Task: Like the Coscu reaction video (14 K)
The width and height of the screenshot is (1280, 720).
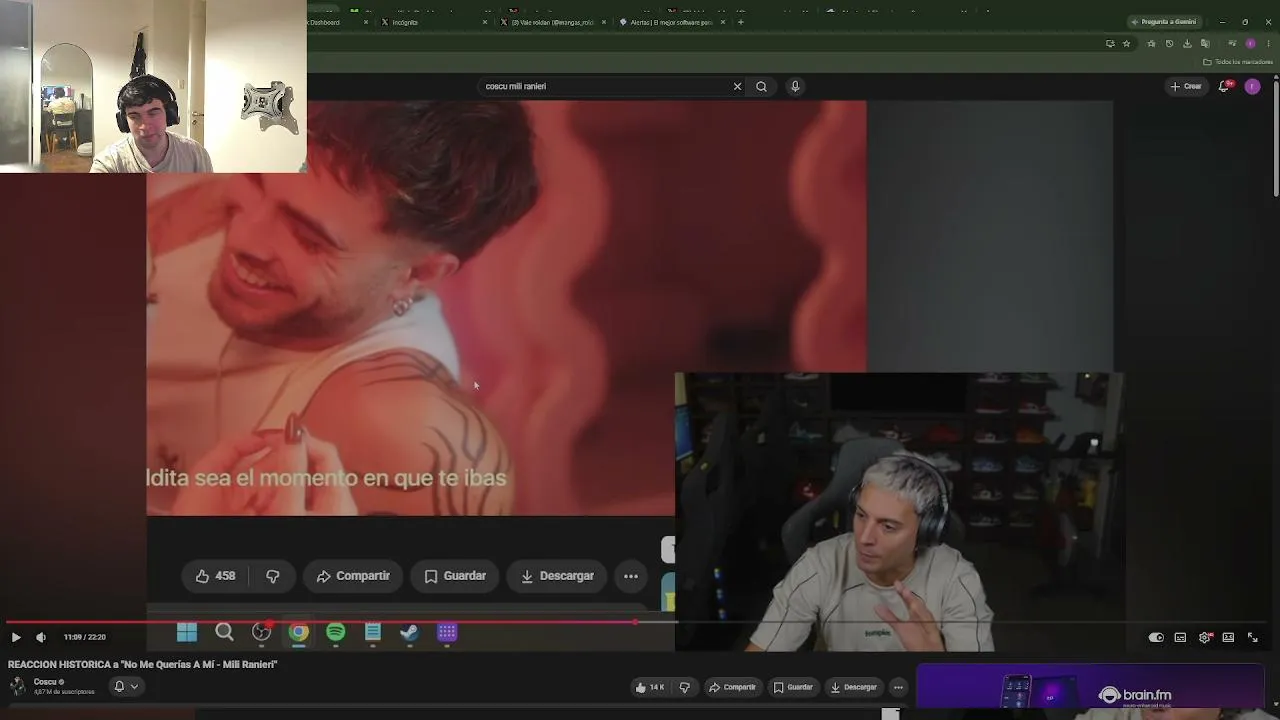Action: tap(650, 687)
